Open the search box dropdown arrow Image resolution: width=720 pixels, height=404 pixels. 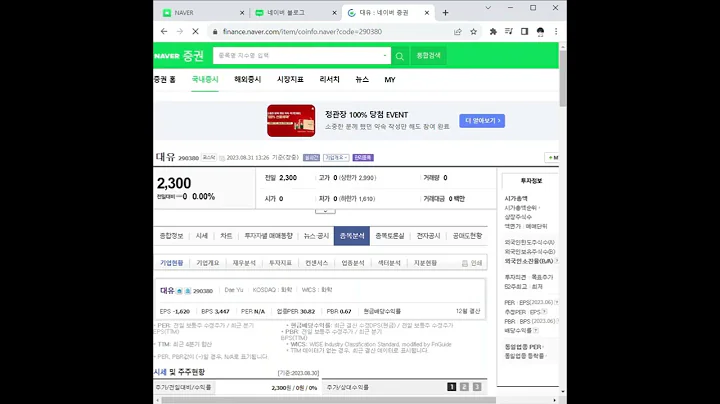pos(385,56)
